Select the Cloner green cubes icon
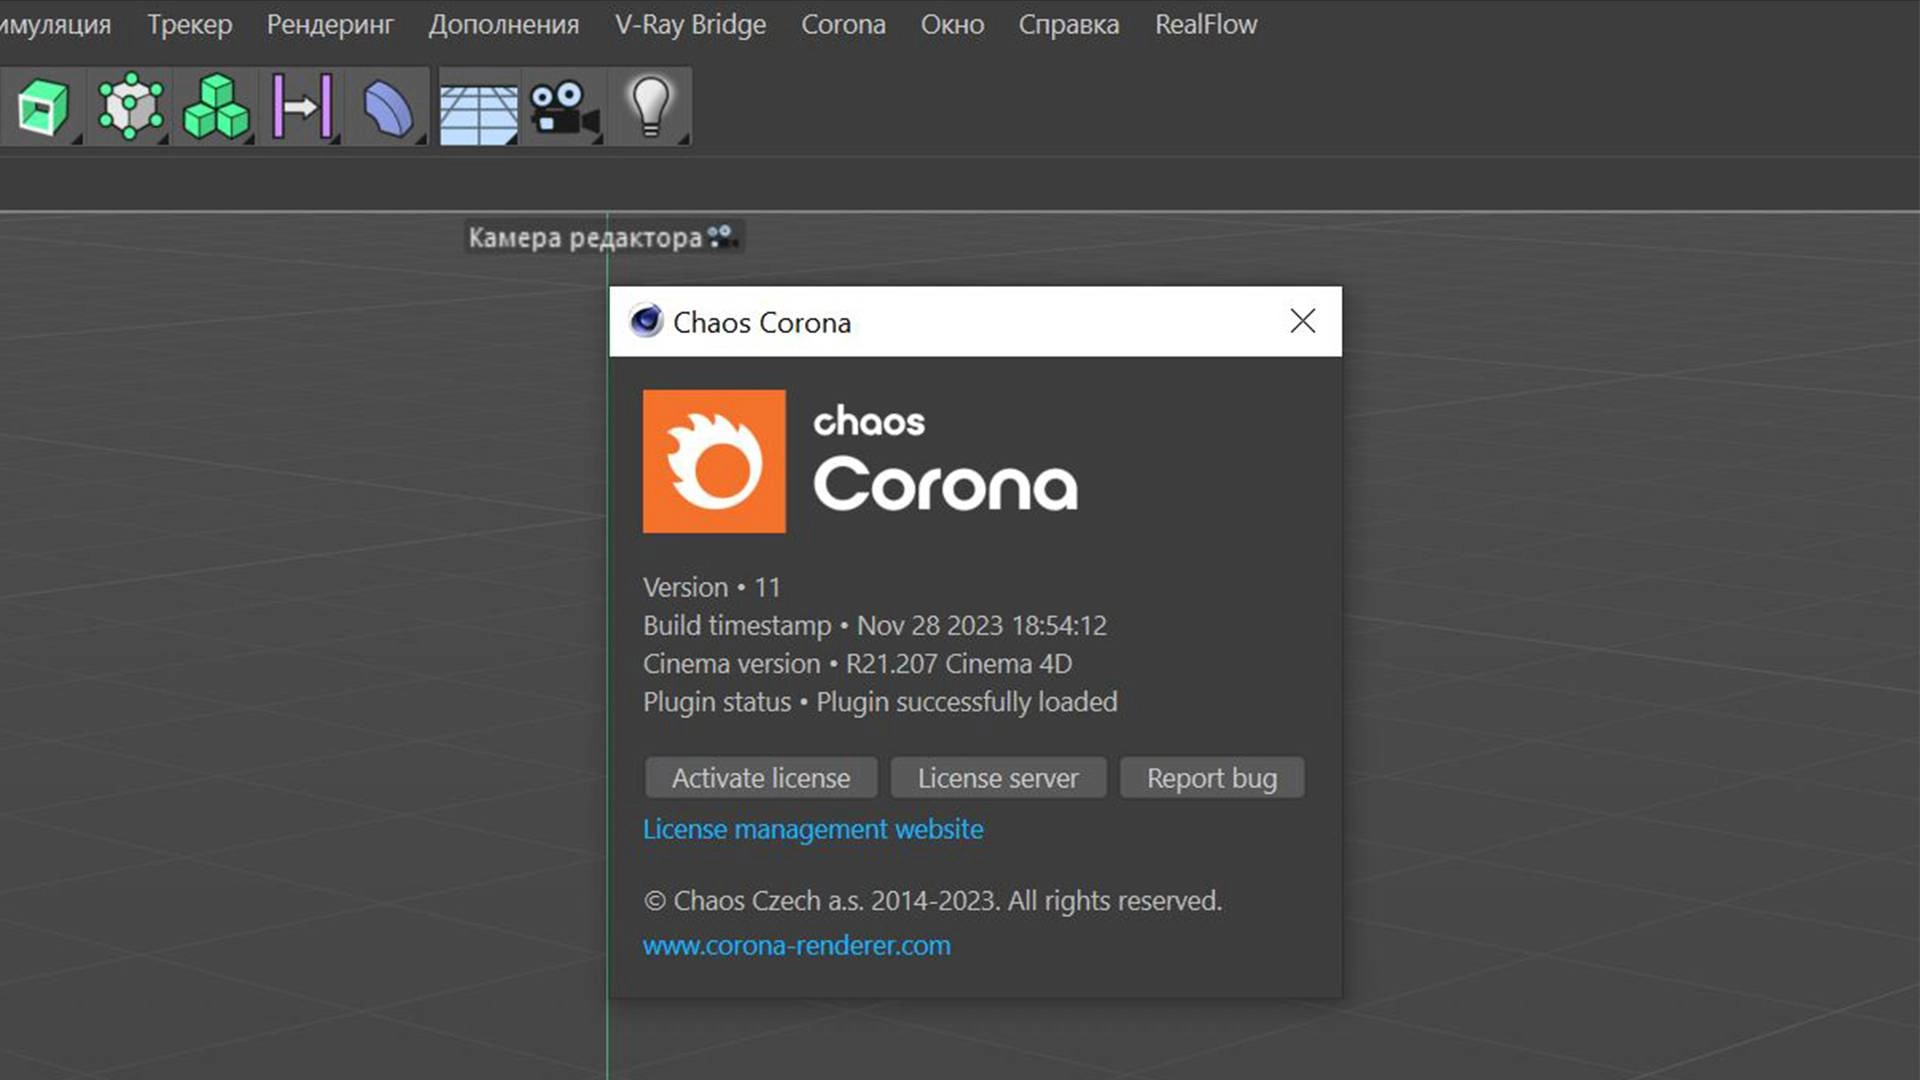 (216, 107)
